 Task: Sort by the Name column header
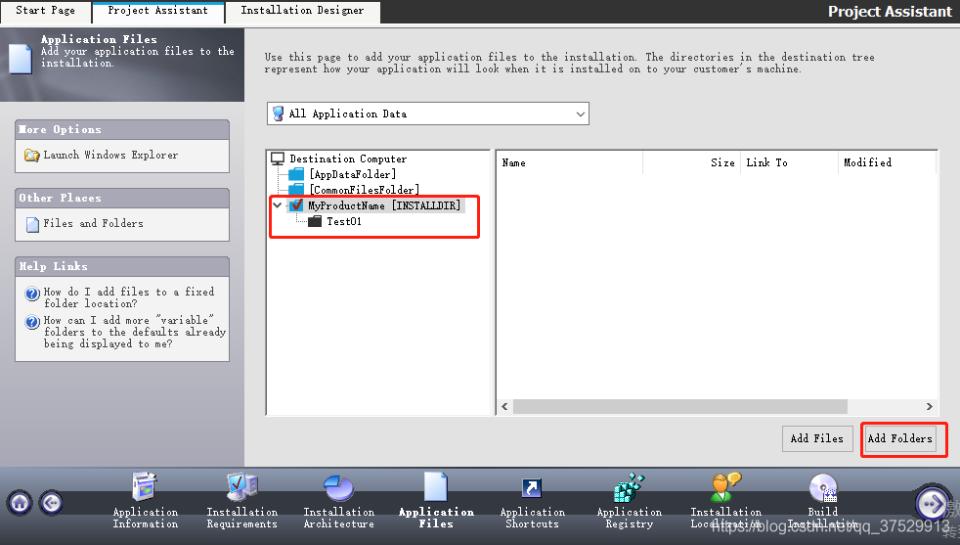pyautogui.click(x=569, y=163)
